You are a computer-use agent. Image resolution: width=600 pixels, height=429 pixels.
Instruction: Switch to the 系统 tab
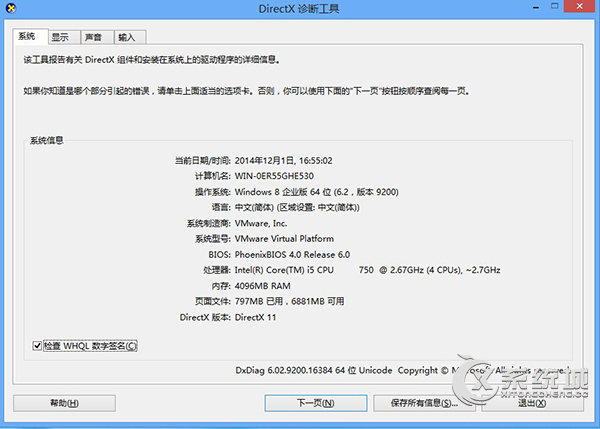click(30, 36)
